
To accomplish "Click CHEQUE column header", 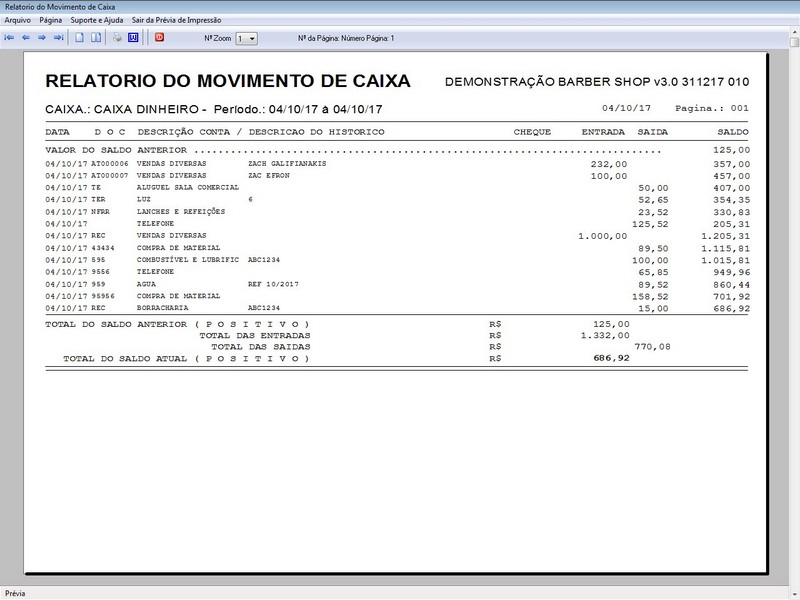I will point(532,132).
